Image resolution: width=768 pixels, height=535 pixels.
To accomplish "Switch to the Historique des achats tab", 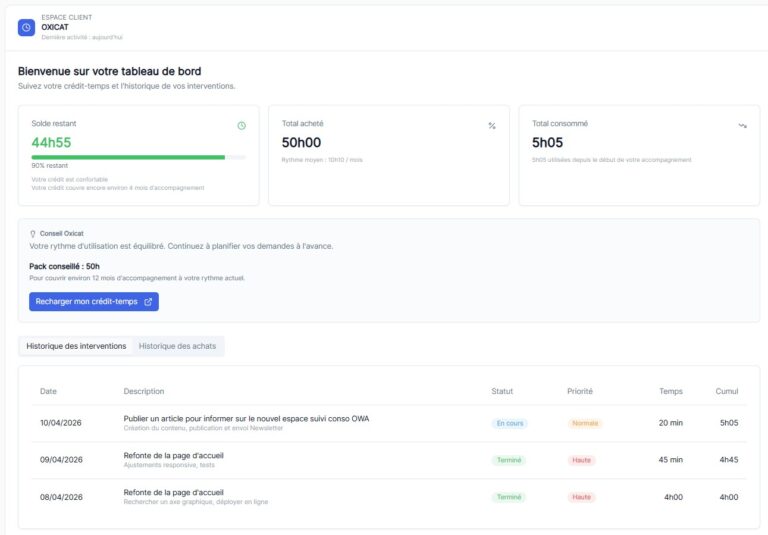I will pyautogui.click(x=179, y=346).
